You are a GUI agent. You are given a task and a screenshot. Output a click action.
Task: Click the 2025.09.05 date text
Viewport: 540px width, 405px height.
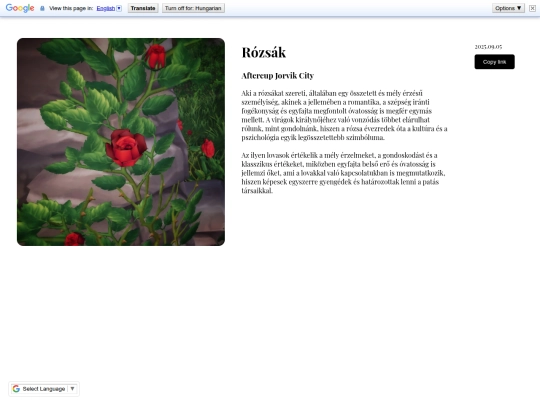point(488,47)
